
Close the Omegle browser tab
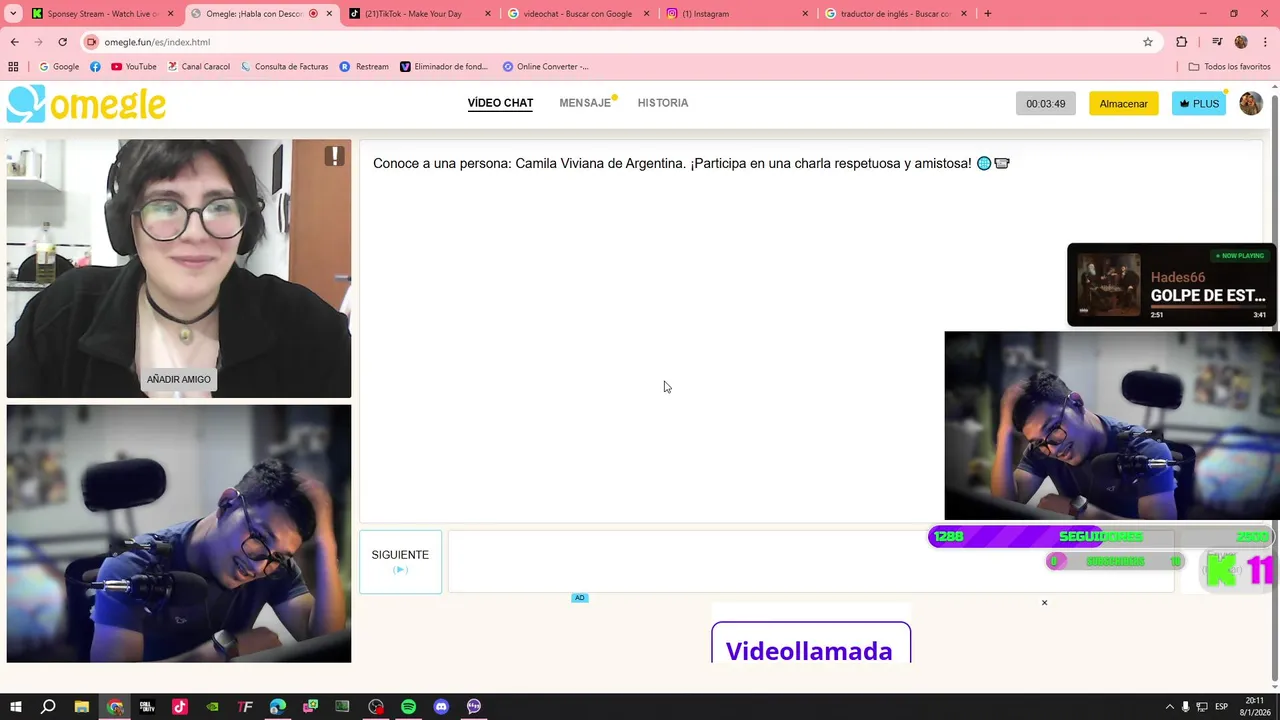pos(329,14)
